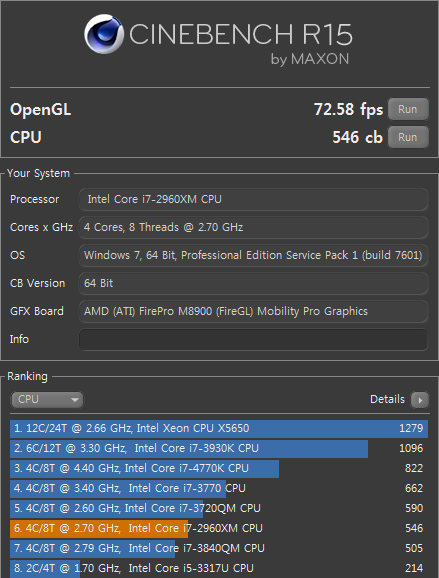This screenshot has height=578, width=439.
Task: Expand ranking Details arrow
Action: coord(420,400)
